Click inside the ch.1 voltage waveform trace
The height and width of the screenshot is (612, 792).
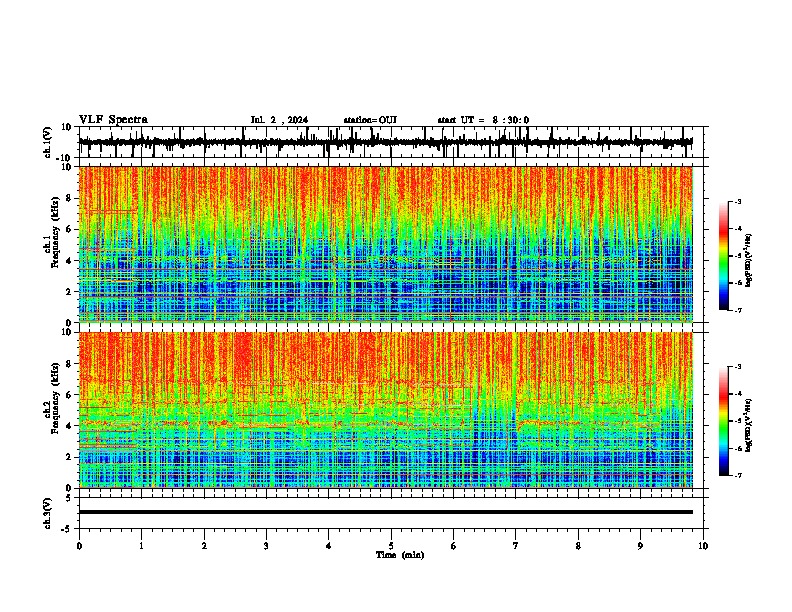[385, 142]
